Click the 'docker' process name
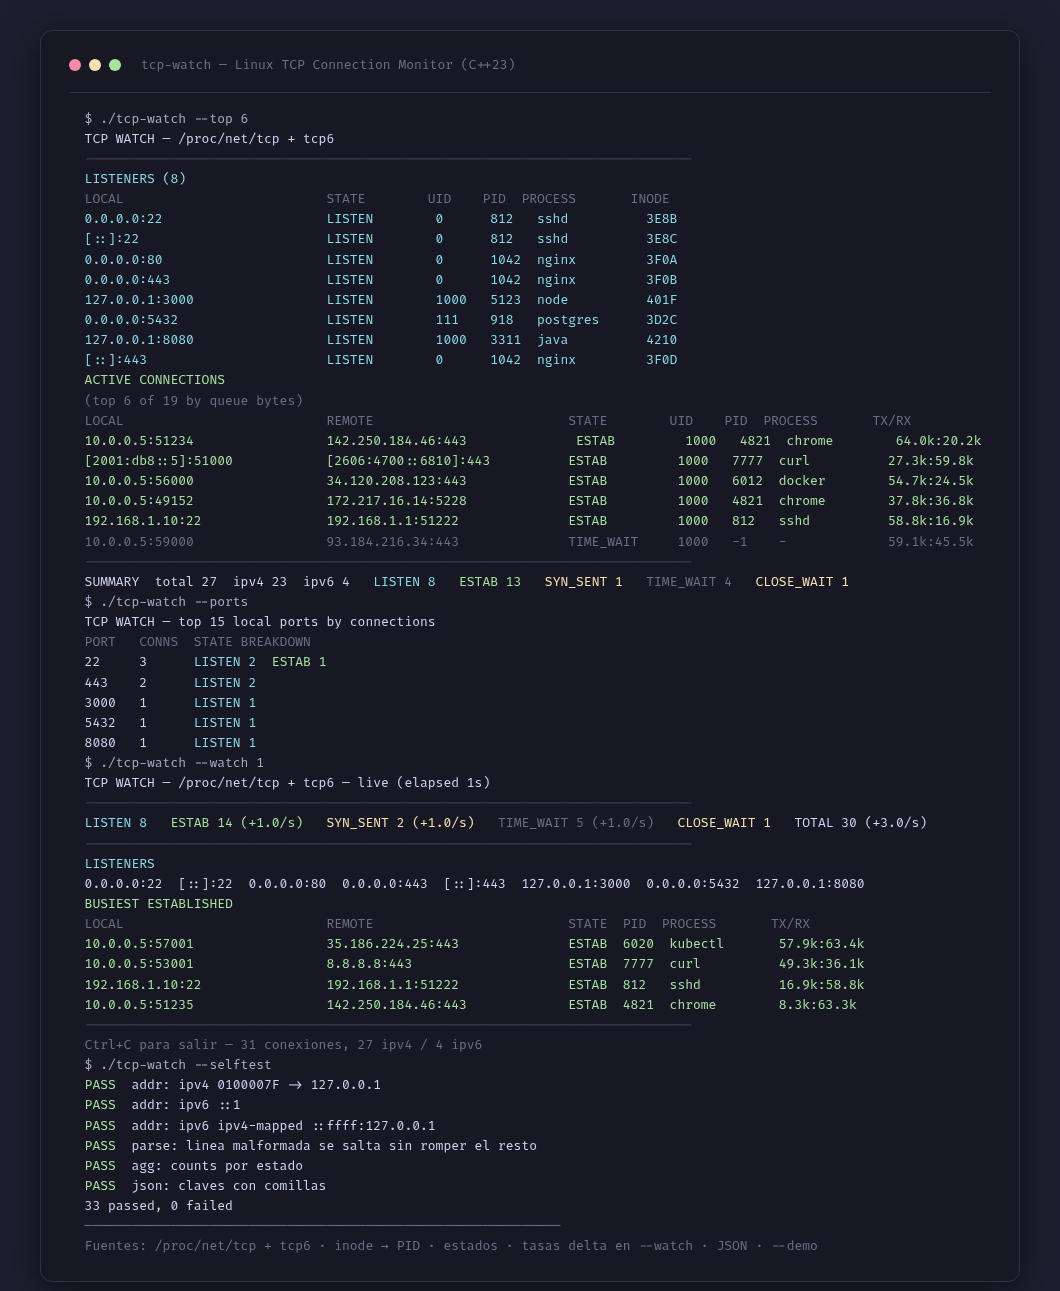 point(802,481)
